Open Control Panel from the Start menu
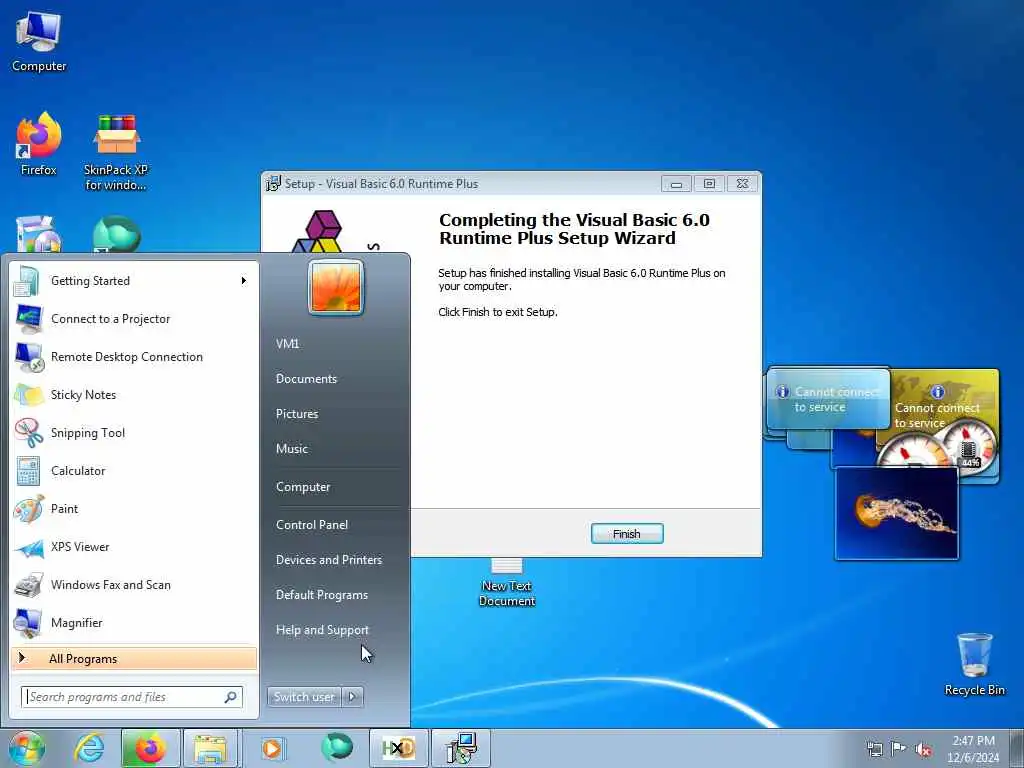This screenshot has width=1024, height=768. point(312,525)
